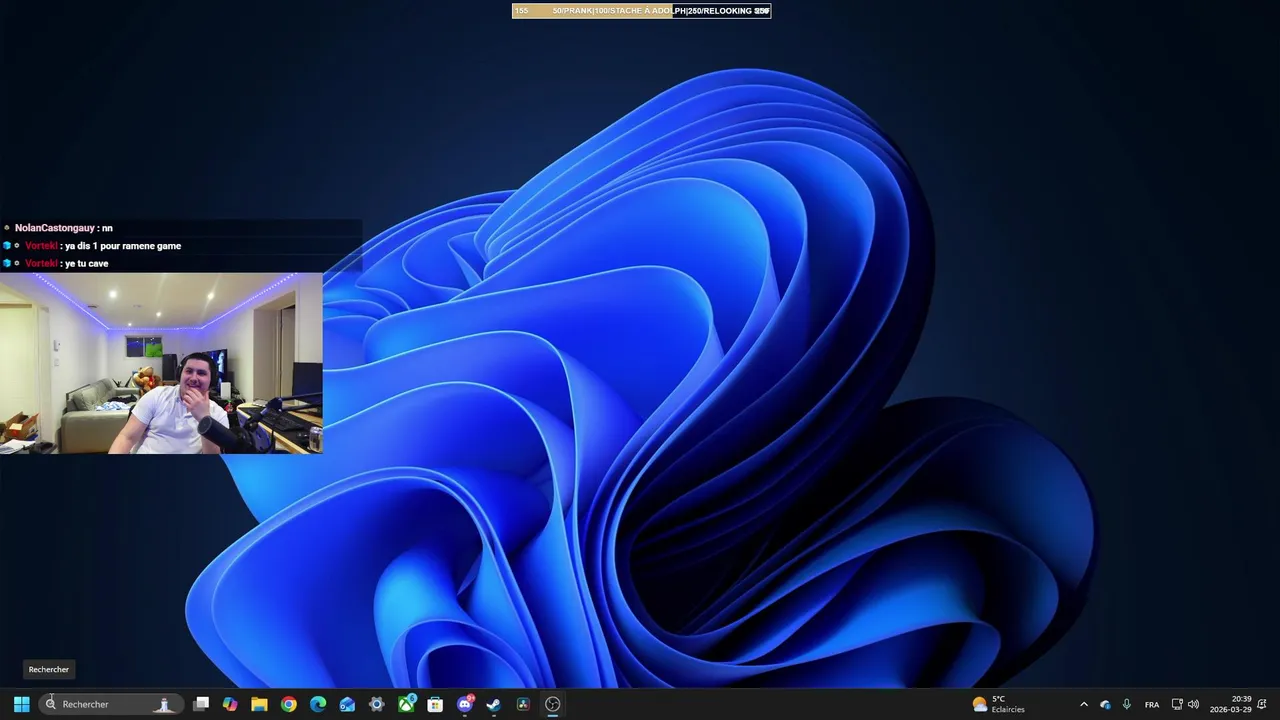1280x720 pixels.
Task: Open Steam from the taskbar
Action: (493, 704)
